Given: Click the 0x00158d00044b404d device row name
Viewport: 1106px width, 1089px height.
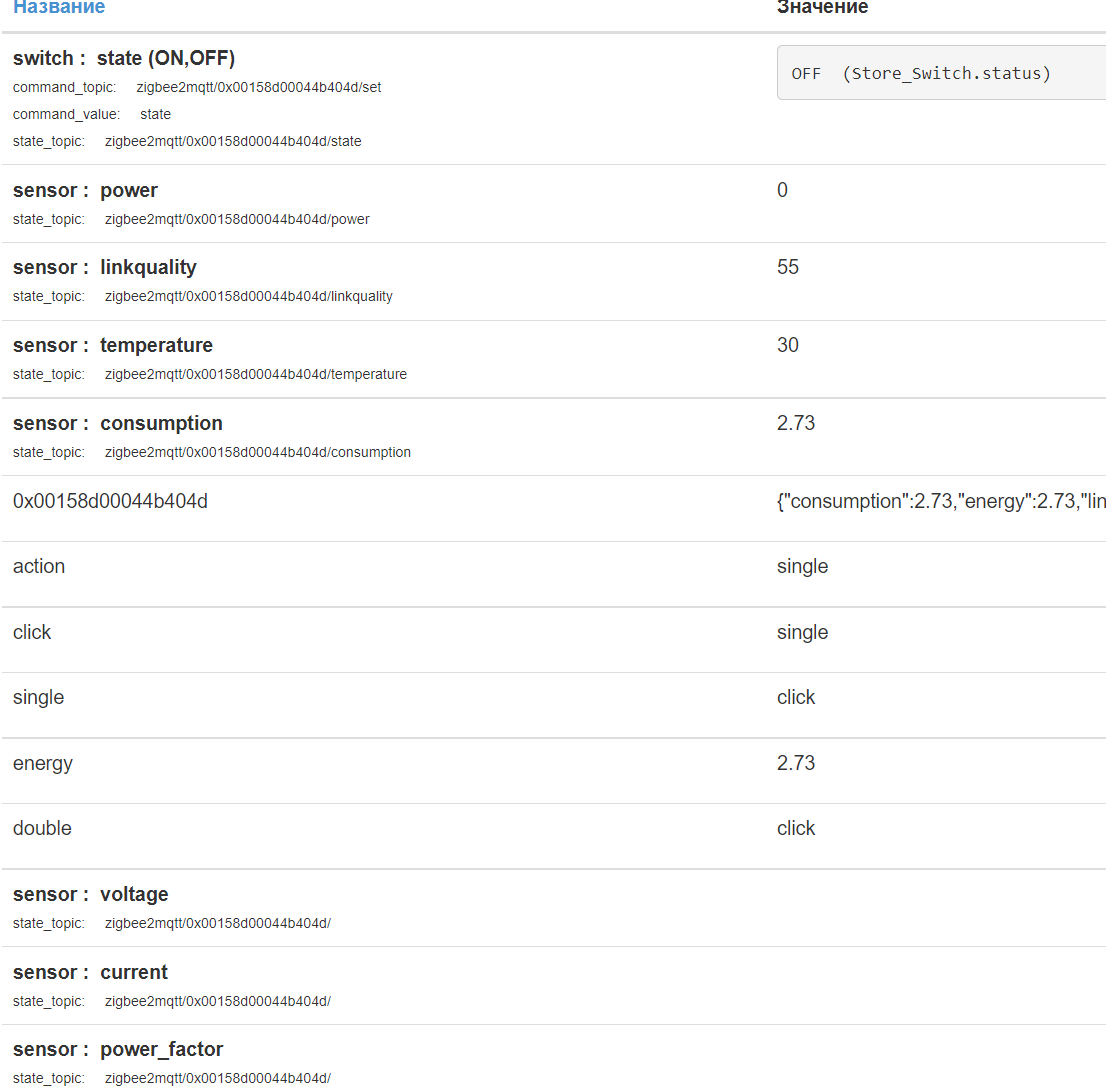Looking at the screenshot, I should pyautogui.click(x=110, y=501).
